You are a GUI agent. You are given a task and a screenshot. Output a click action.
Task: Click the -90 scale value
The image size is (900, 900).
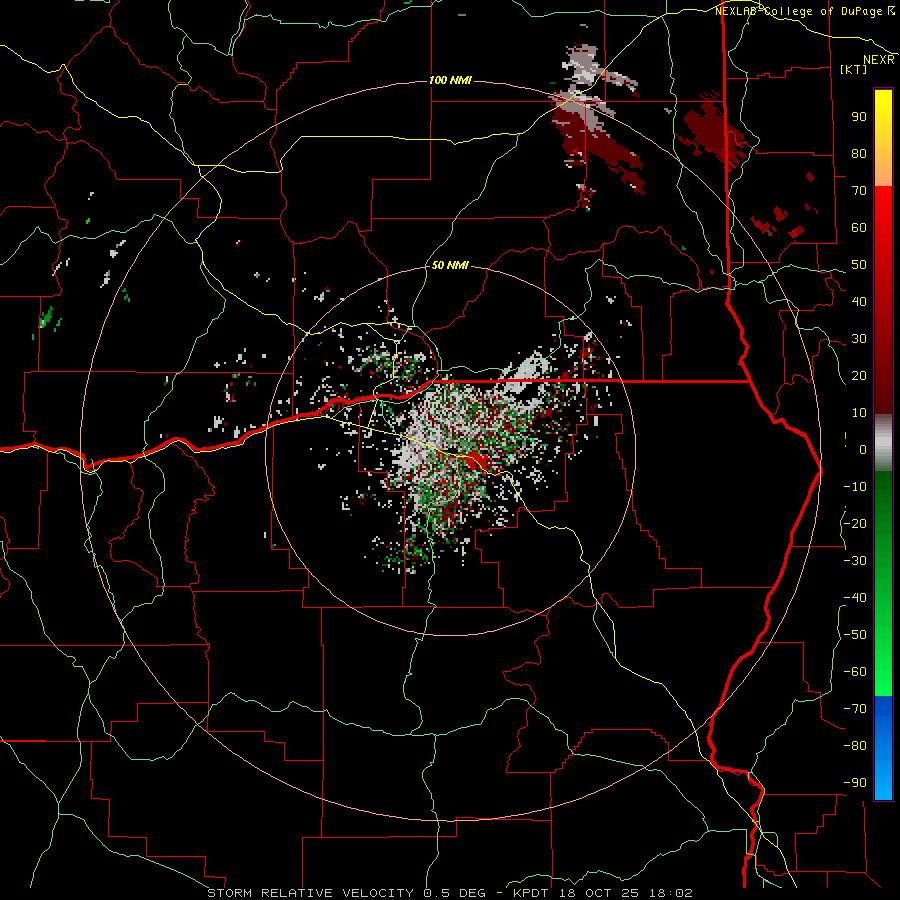[x=855, y=783]
